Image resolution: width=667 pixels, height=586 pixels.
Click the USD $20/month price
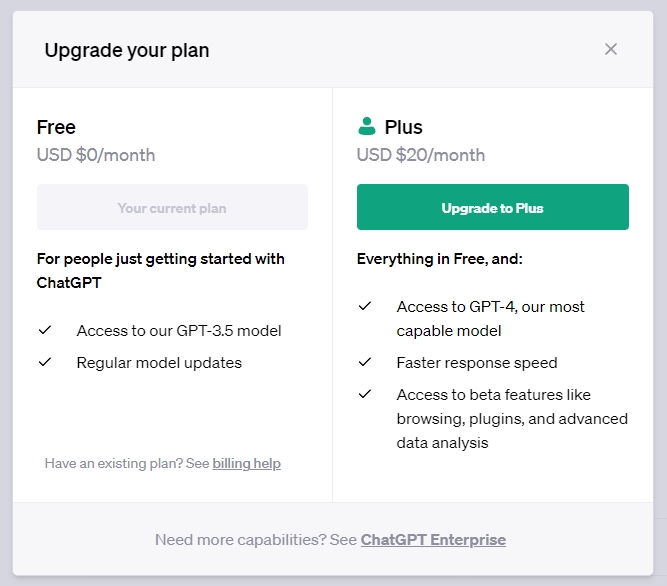coord(420,155)
